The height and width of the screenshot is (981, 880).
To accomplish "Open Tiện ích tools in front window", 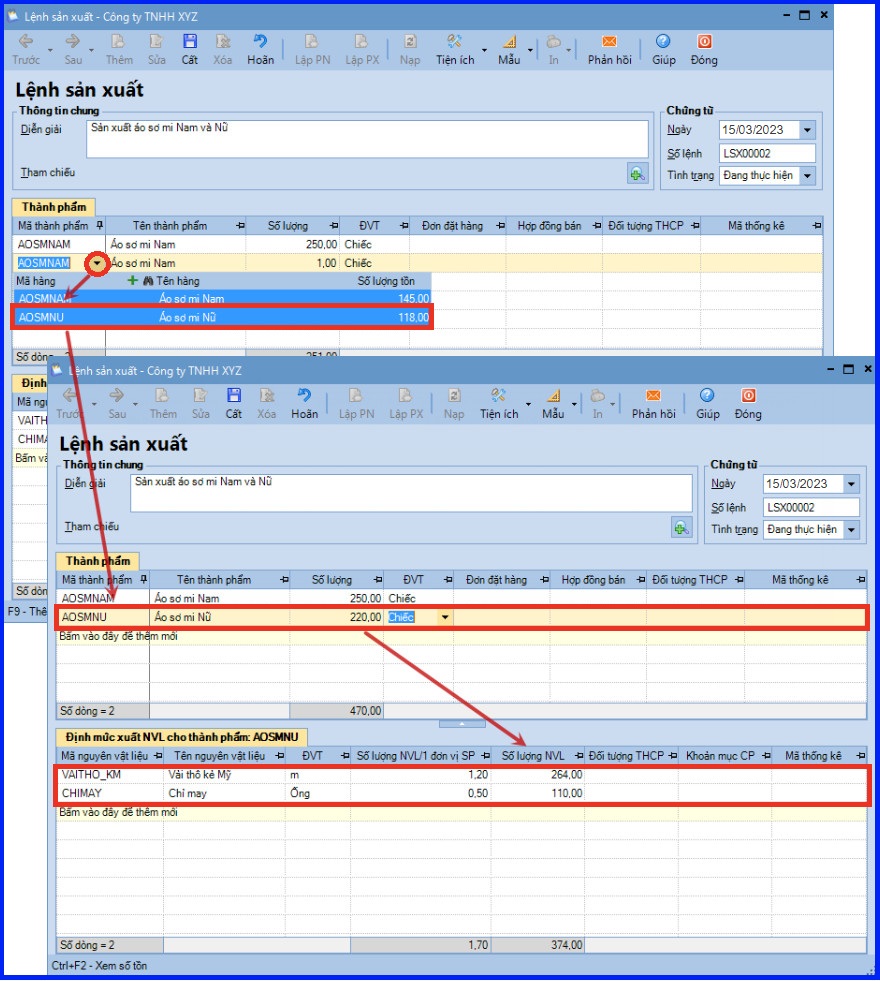I will [498, 395].
